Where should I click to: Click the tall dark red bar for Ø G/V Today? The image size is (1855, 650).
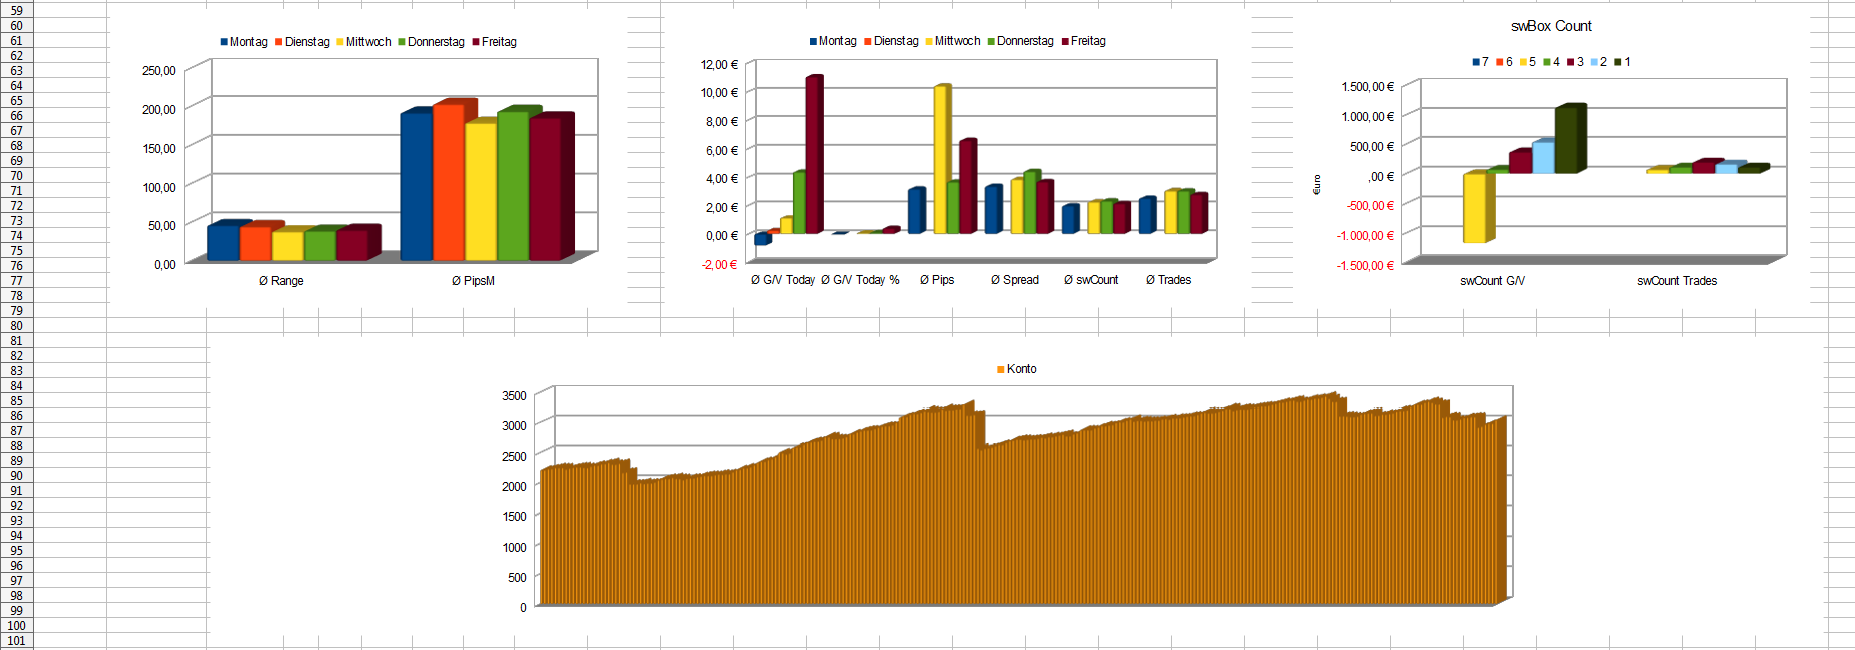(x=812, y=155)
